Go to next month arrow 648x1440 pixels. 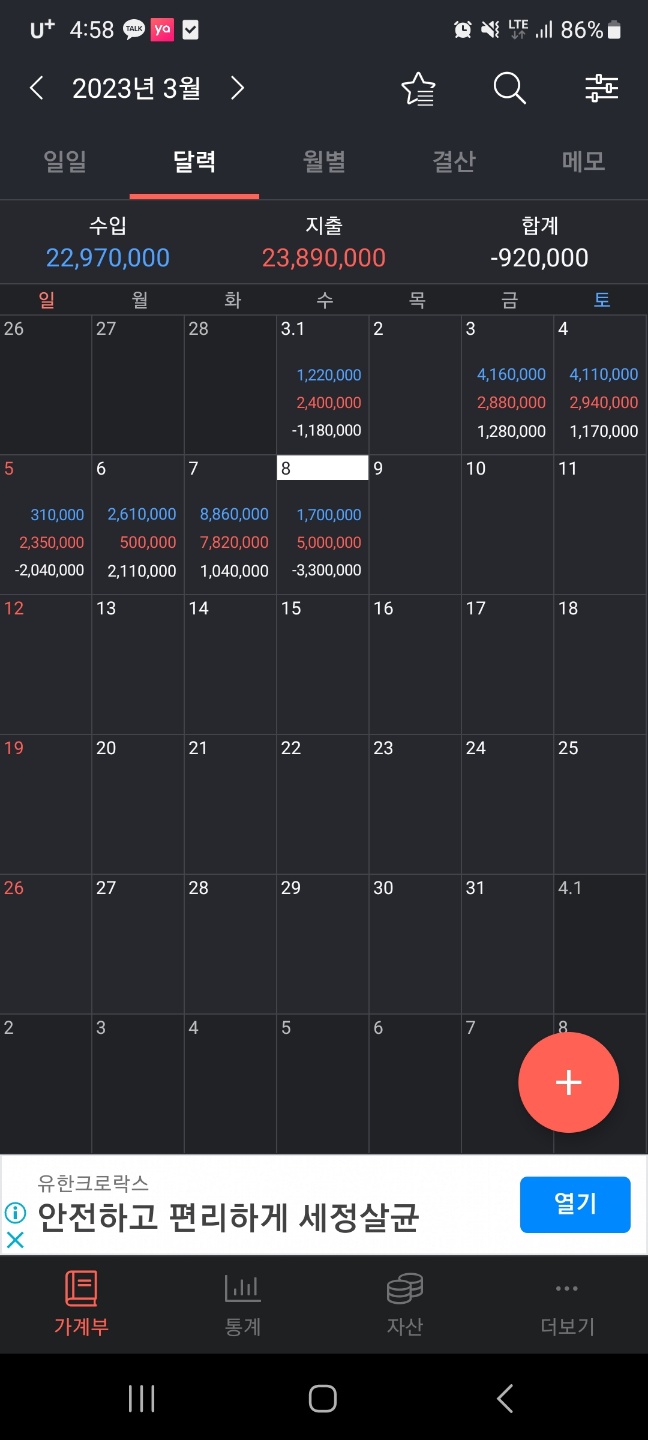tap(237, 89)
